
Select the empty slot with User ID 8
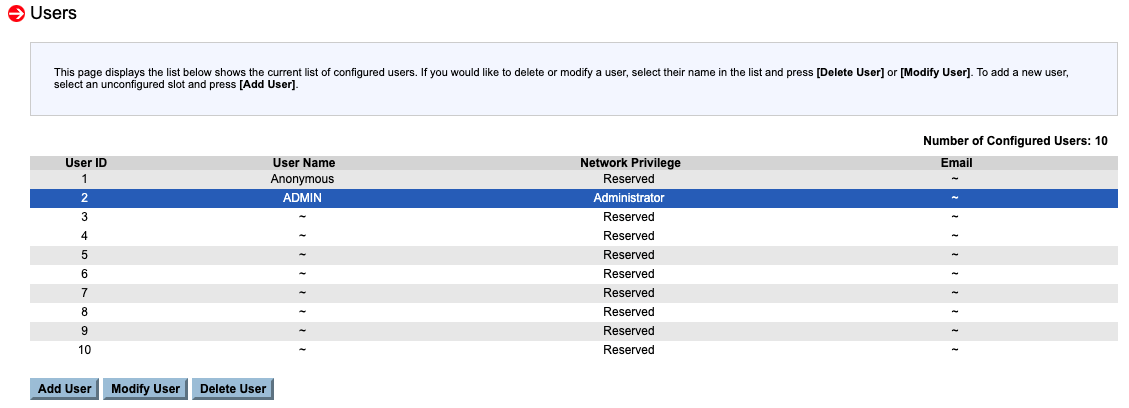pyautogui.click(x=302, y=312)
